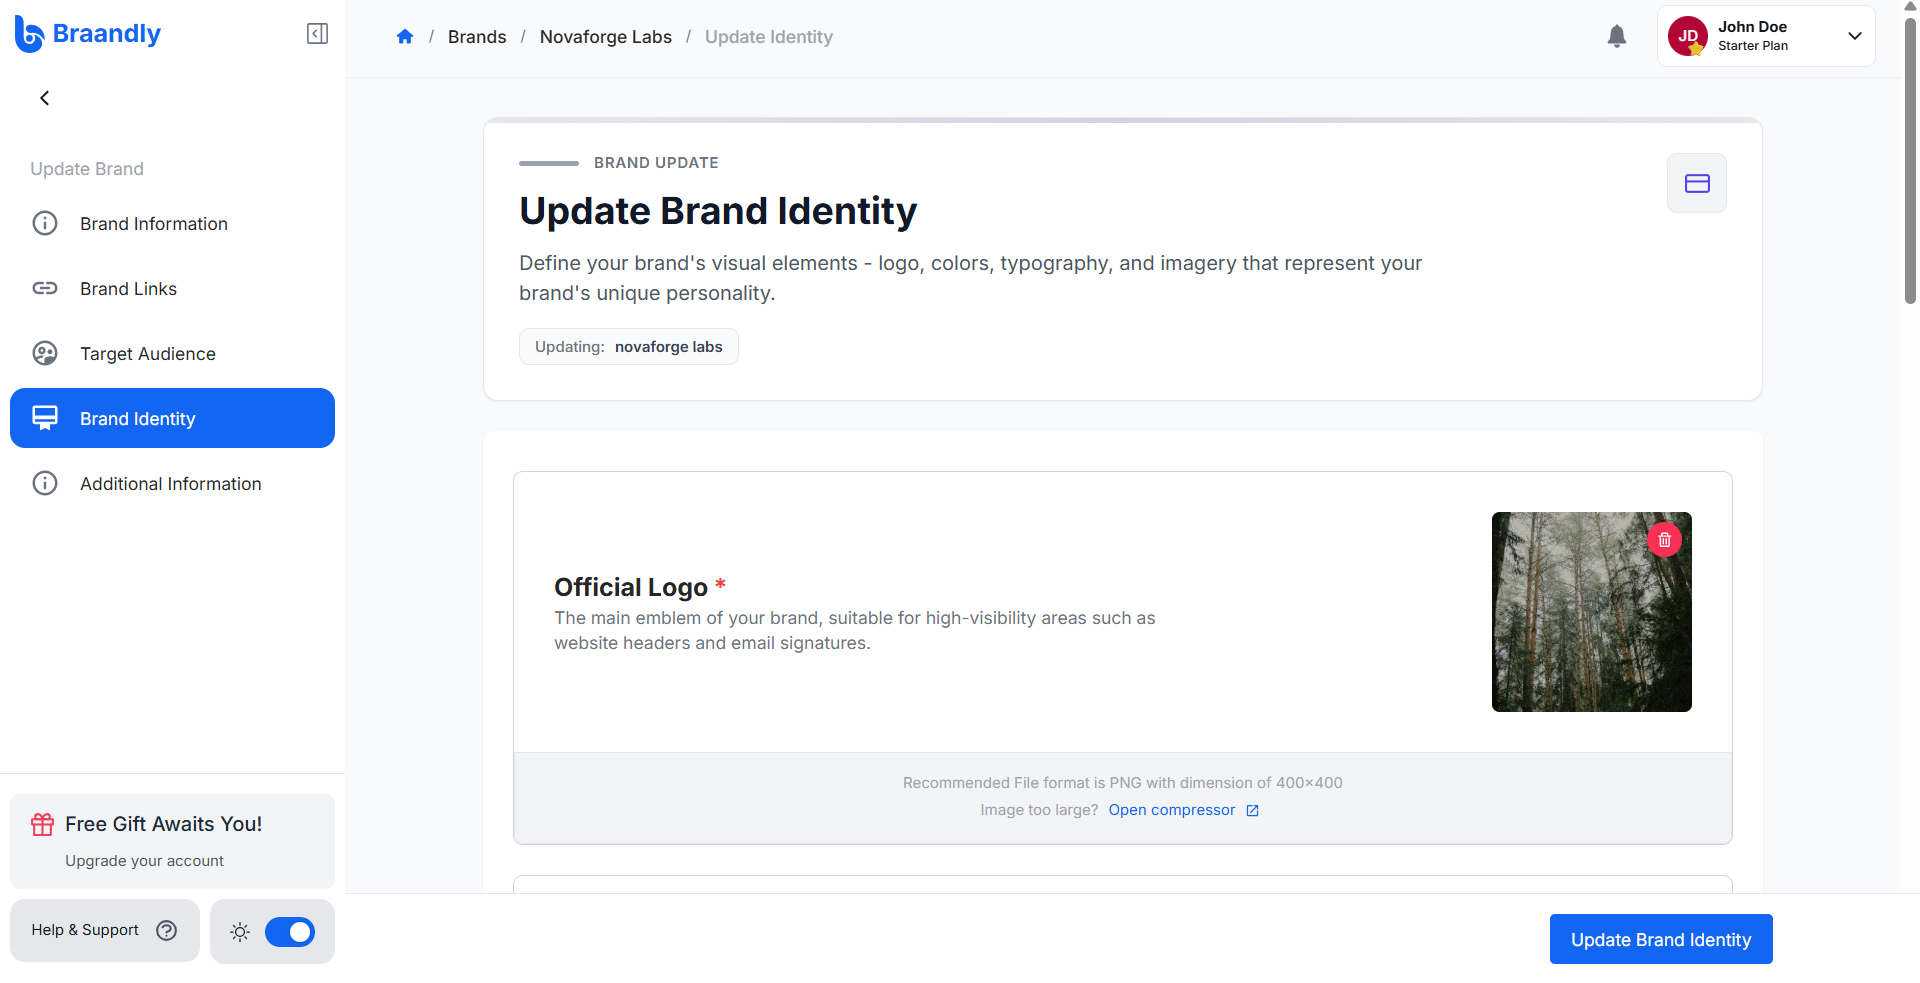1920x983 pixels.
Task: Click the Update Identity breadcrumb
Action: pos(769,37)
